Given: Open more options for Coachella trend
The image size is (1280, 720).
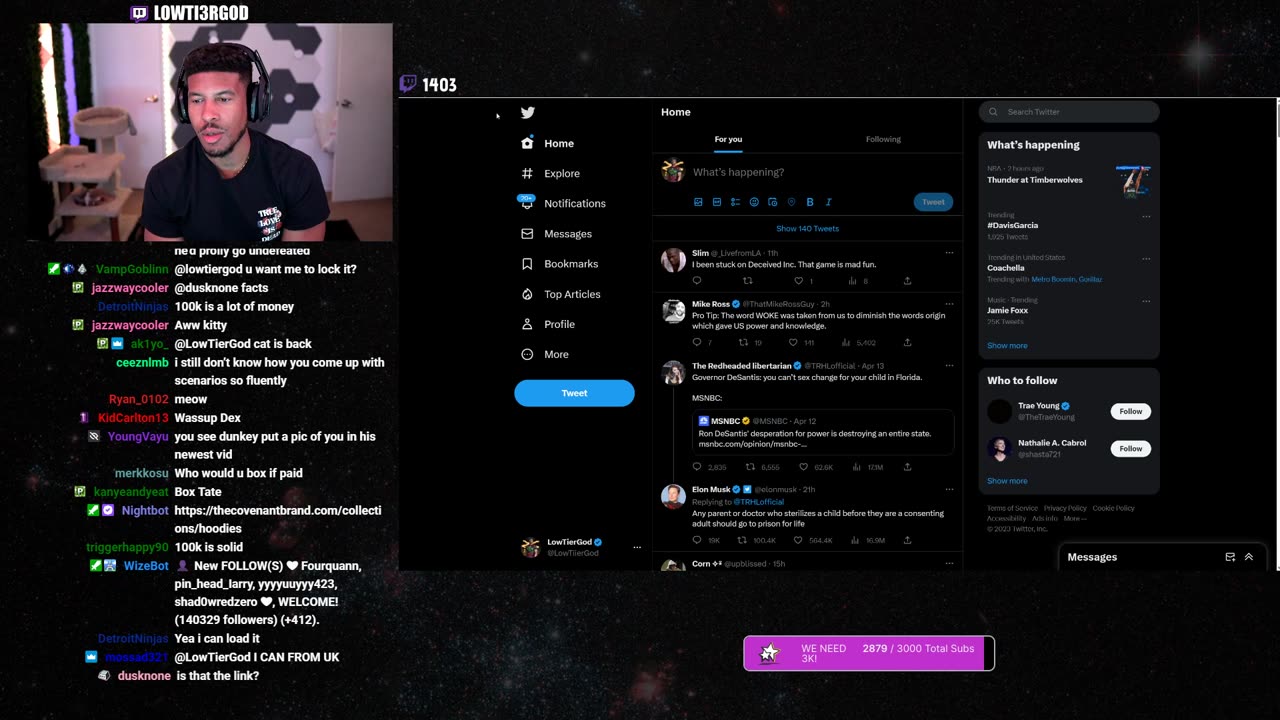Looking at the screenshot, I should pos(1146,258).
